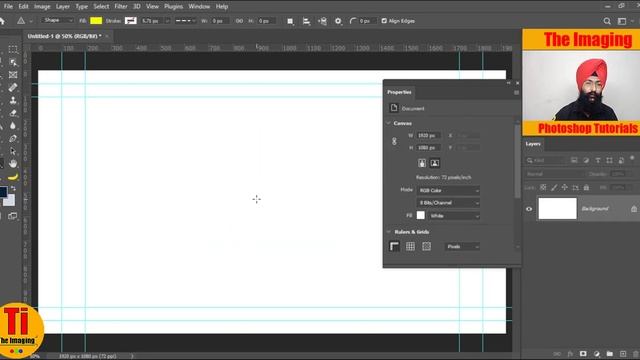Open the Filter menu
The height and width of the screenshot is (360, 640).
point(121,7)
